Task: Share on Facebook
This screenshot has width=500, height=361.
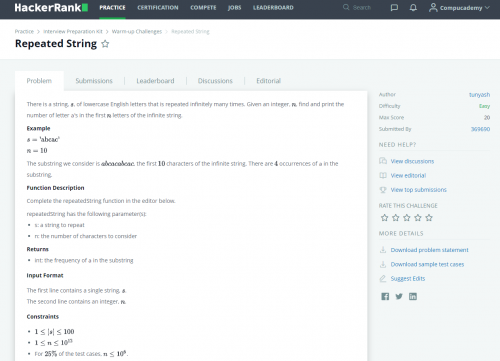Action: 385,296
